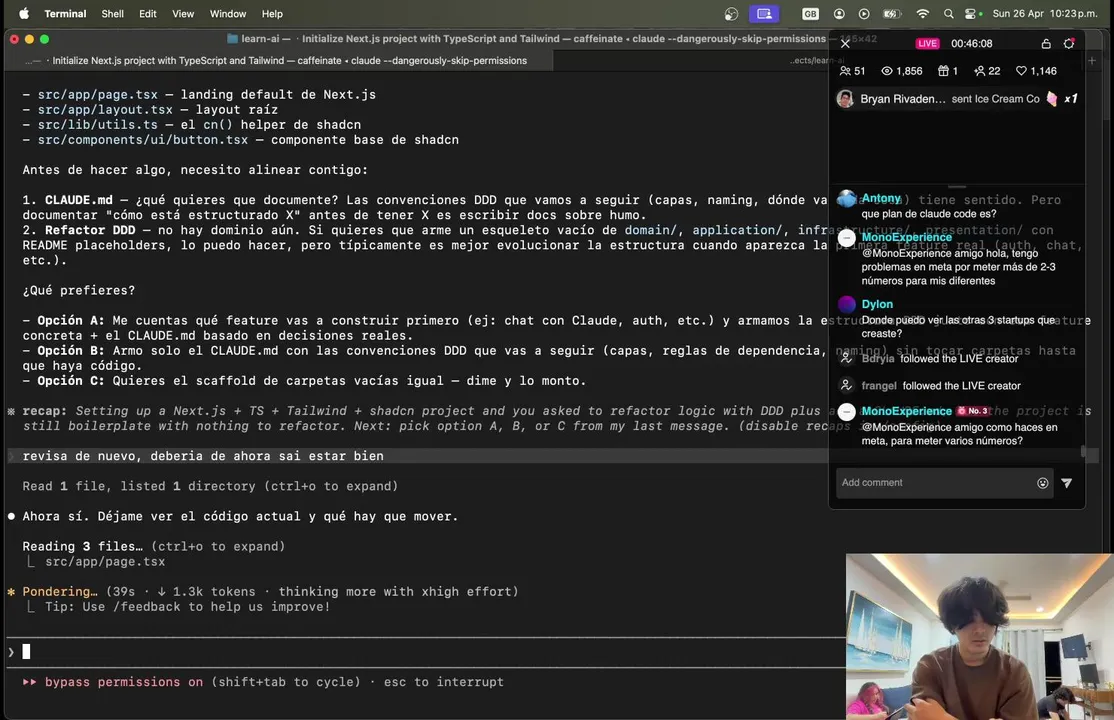This screenshot has width=1114, height=720.
Task: Click 'Tip: Use /feedback to help us improve!'
Action: tap(188, 607)
